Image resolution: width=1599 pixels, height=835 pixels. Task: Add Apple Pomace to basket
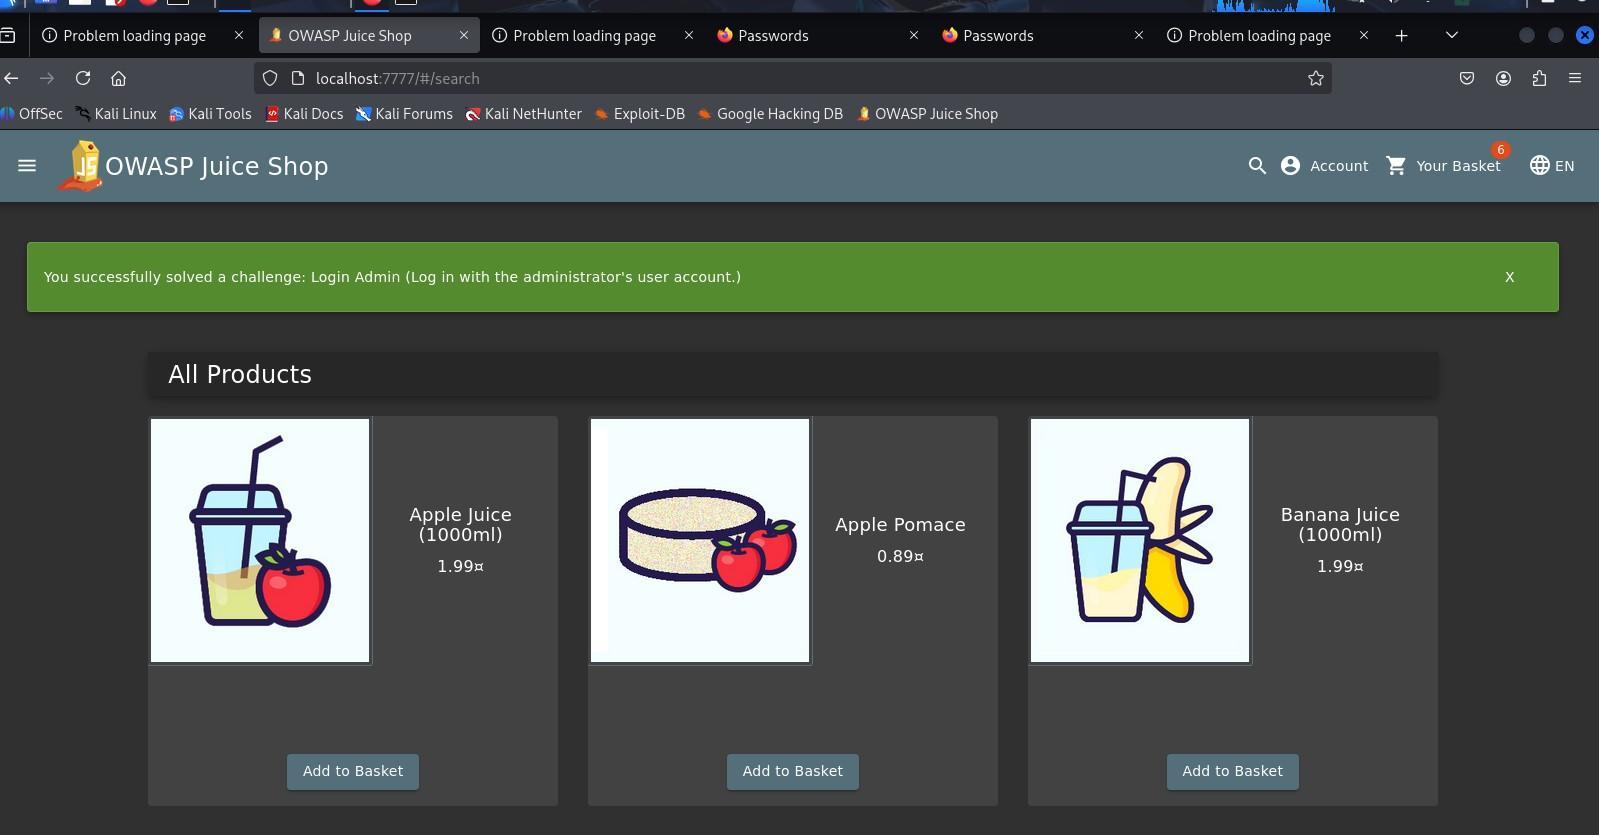coord(793,771)
